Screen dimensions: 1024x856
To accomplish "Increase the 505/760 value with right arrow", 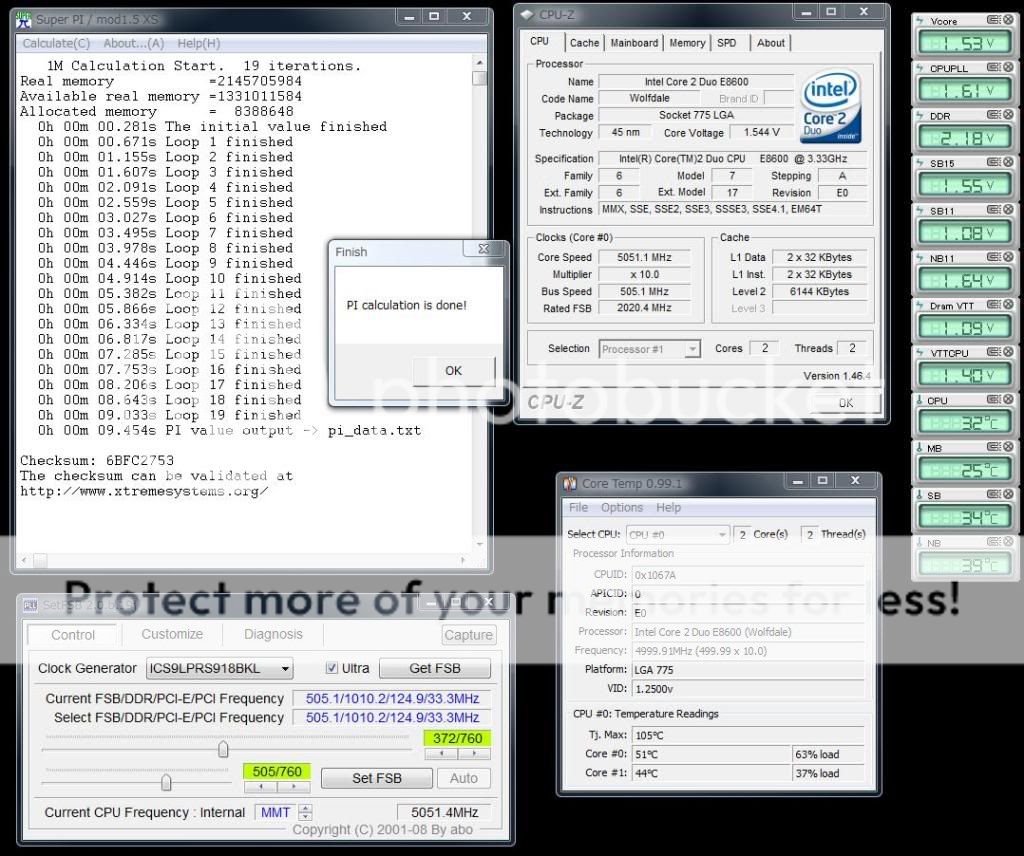I will click(x=293, y=787).
